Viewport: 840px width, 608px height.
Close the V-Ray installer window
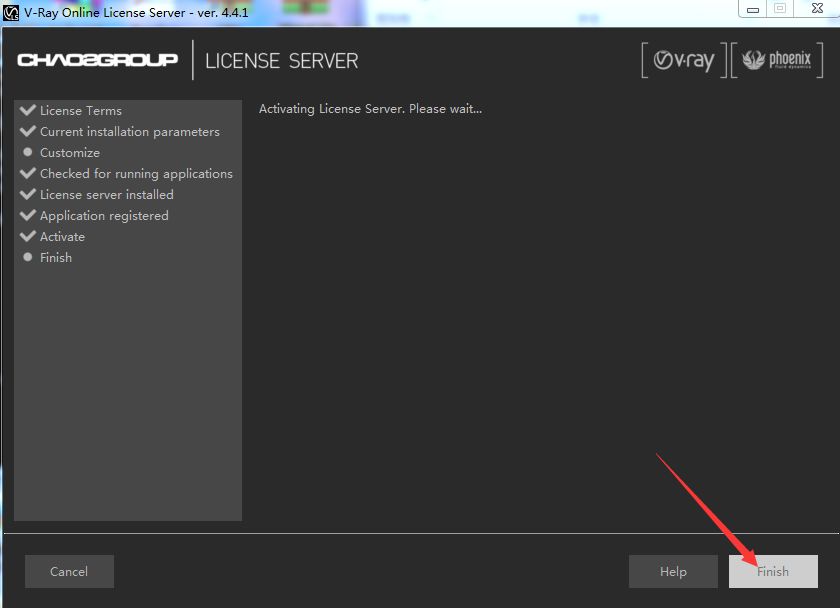pos(817,9)
